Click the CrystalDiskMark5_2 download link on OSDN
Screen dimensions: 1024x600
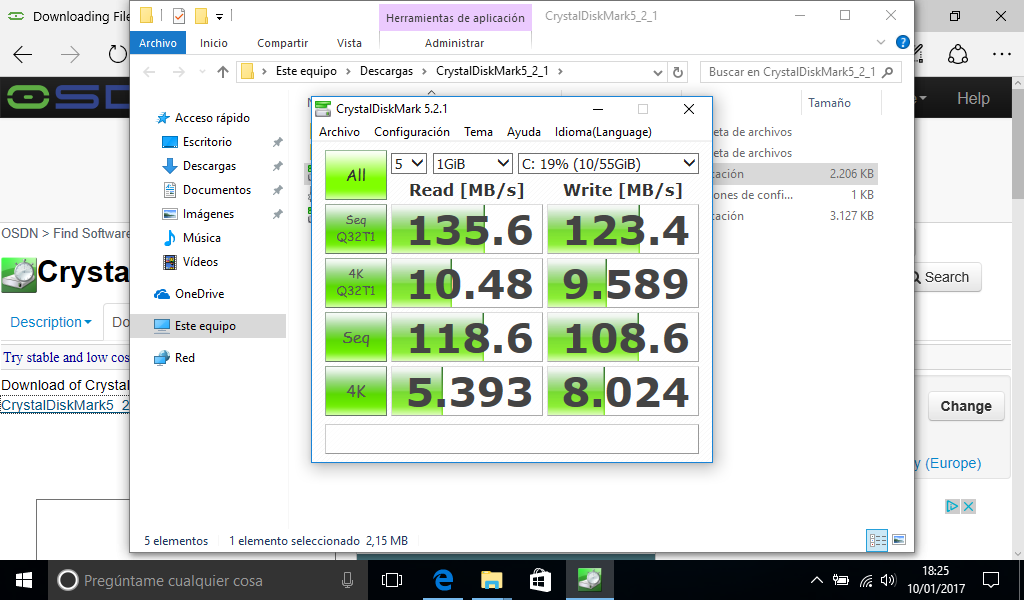(x=65, y=405)
